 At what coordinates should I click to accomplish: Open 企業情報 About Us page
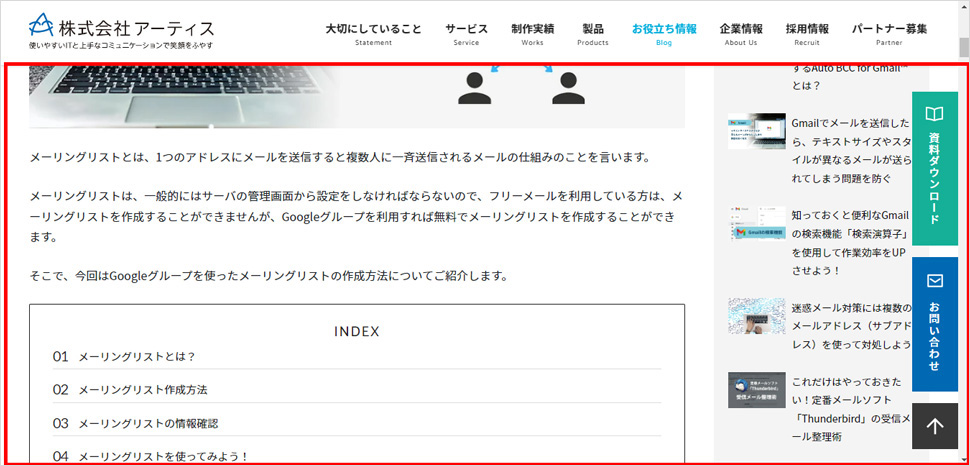[x=740, y=35]
